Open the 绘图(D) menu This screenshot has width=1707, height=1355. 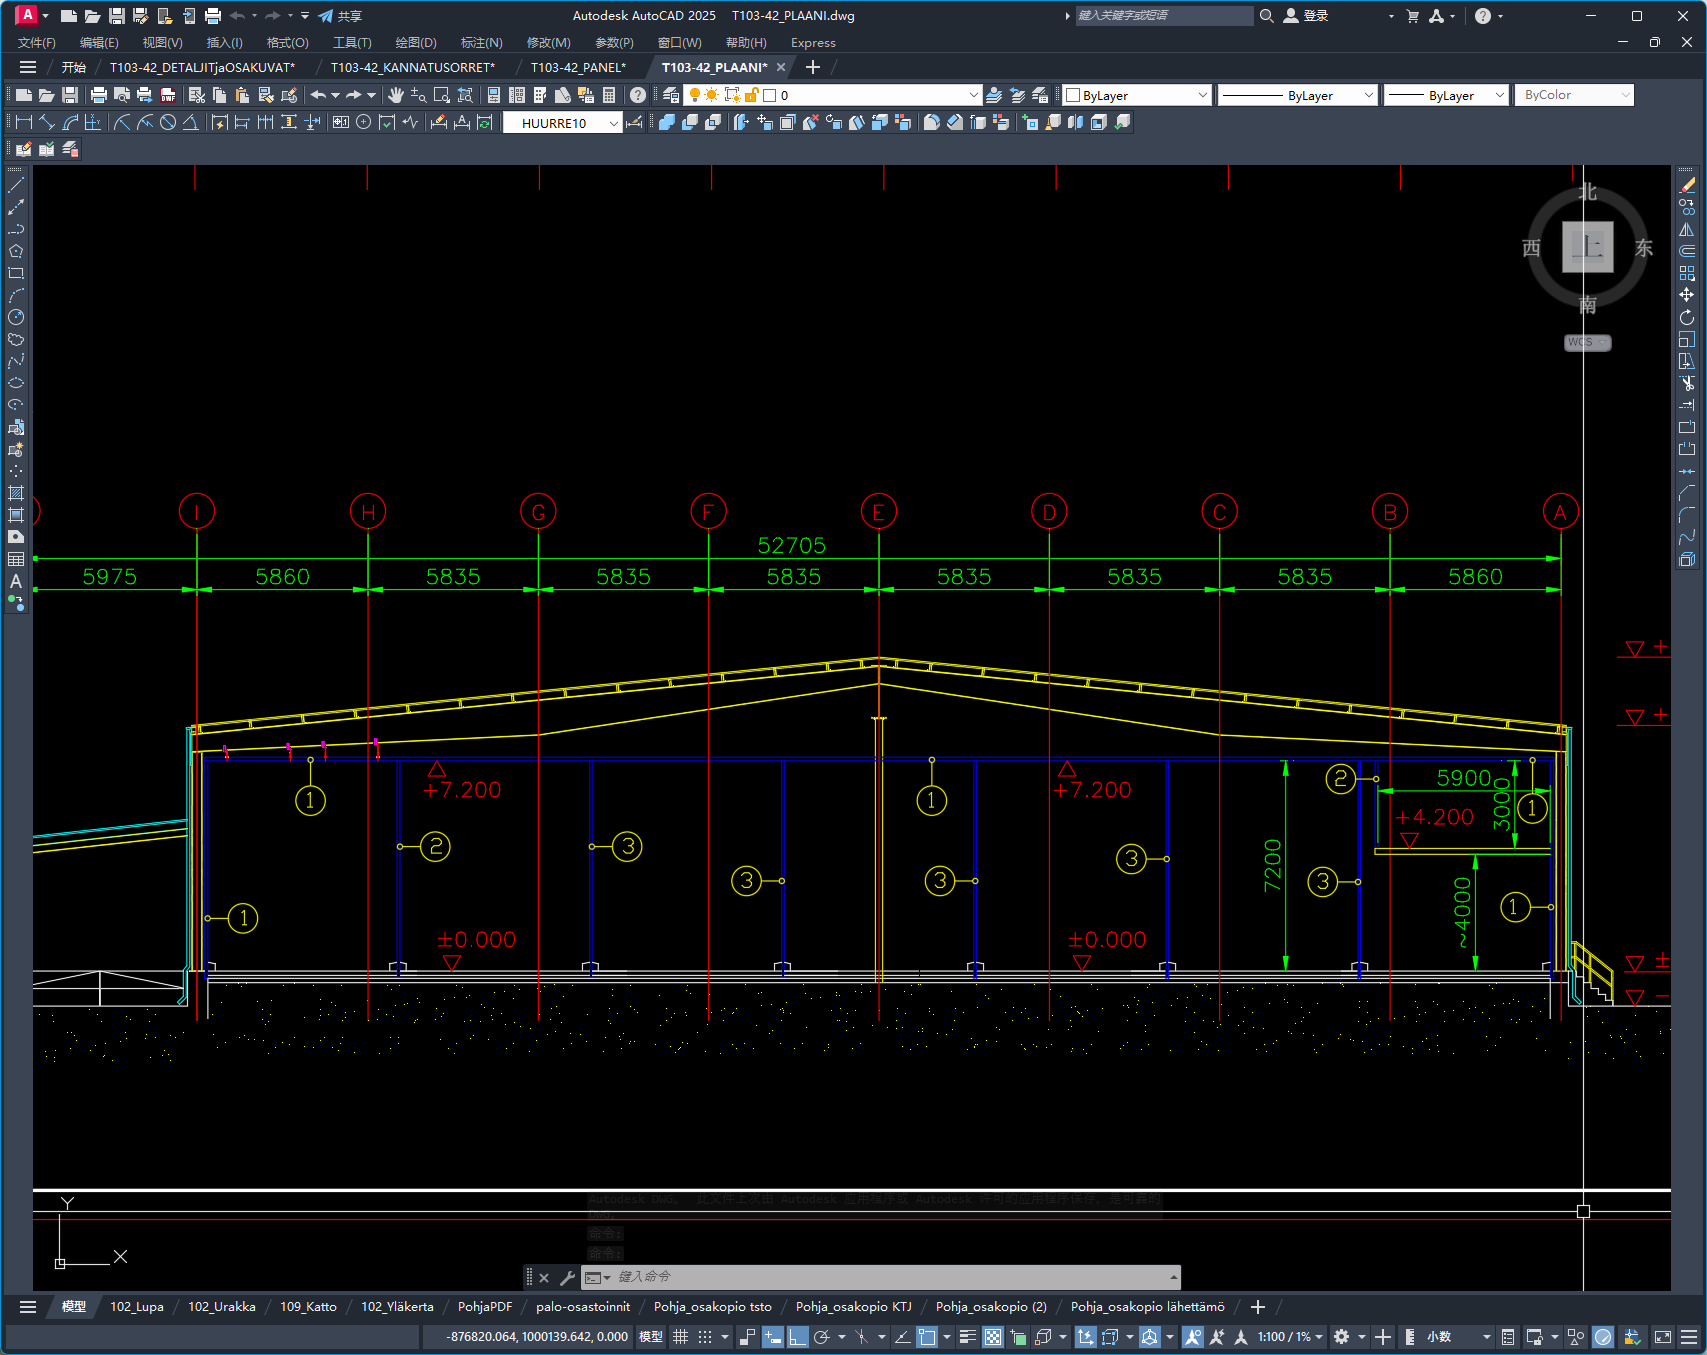coord(416,43)
